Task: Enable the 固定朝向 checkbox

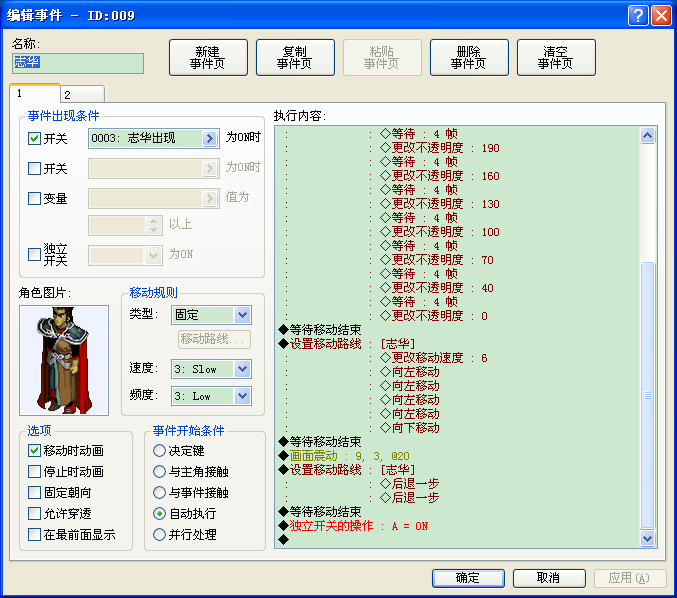Action: pyautogui.click(x=34, y=493)
